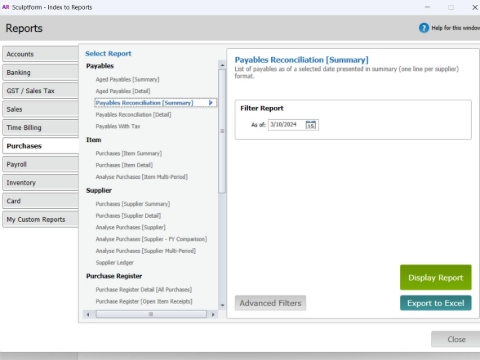This screenshot has width=480, height=360.
Task: Select the Purchases tab
Action: pos(40,146)
